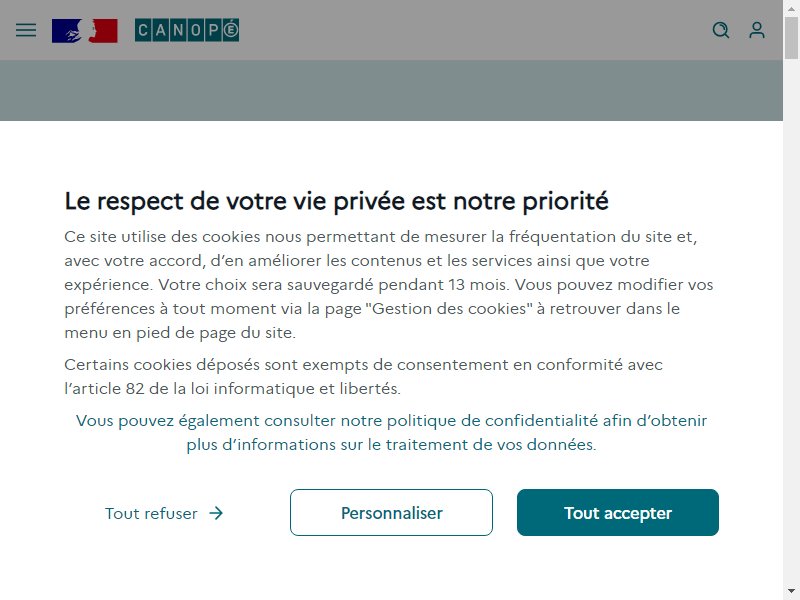Click the vertical scrollbar thumb
This screenshot has width=800, height=600.
791,38
